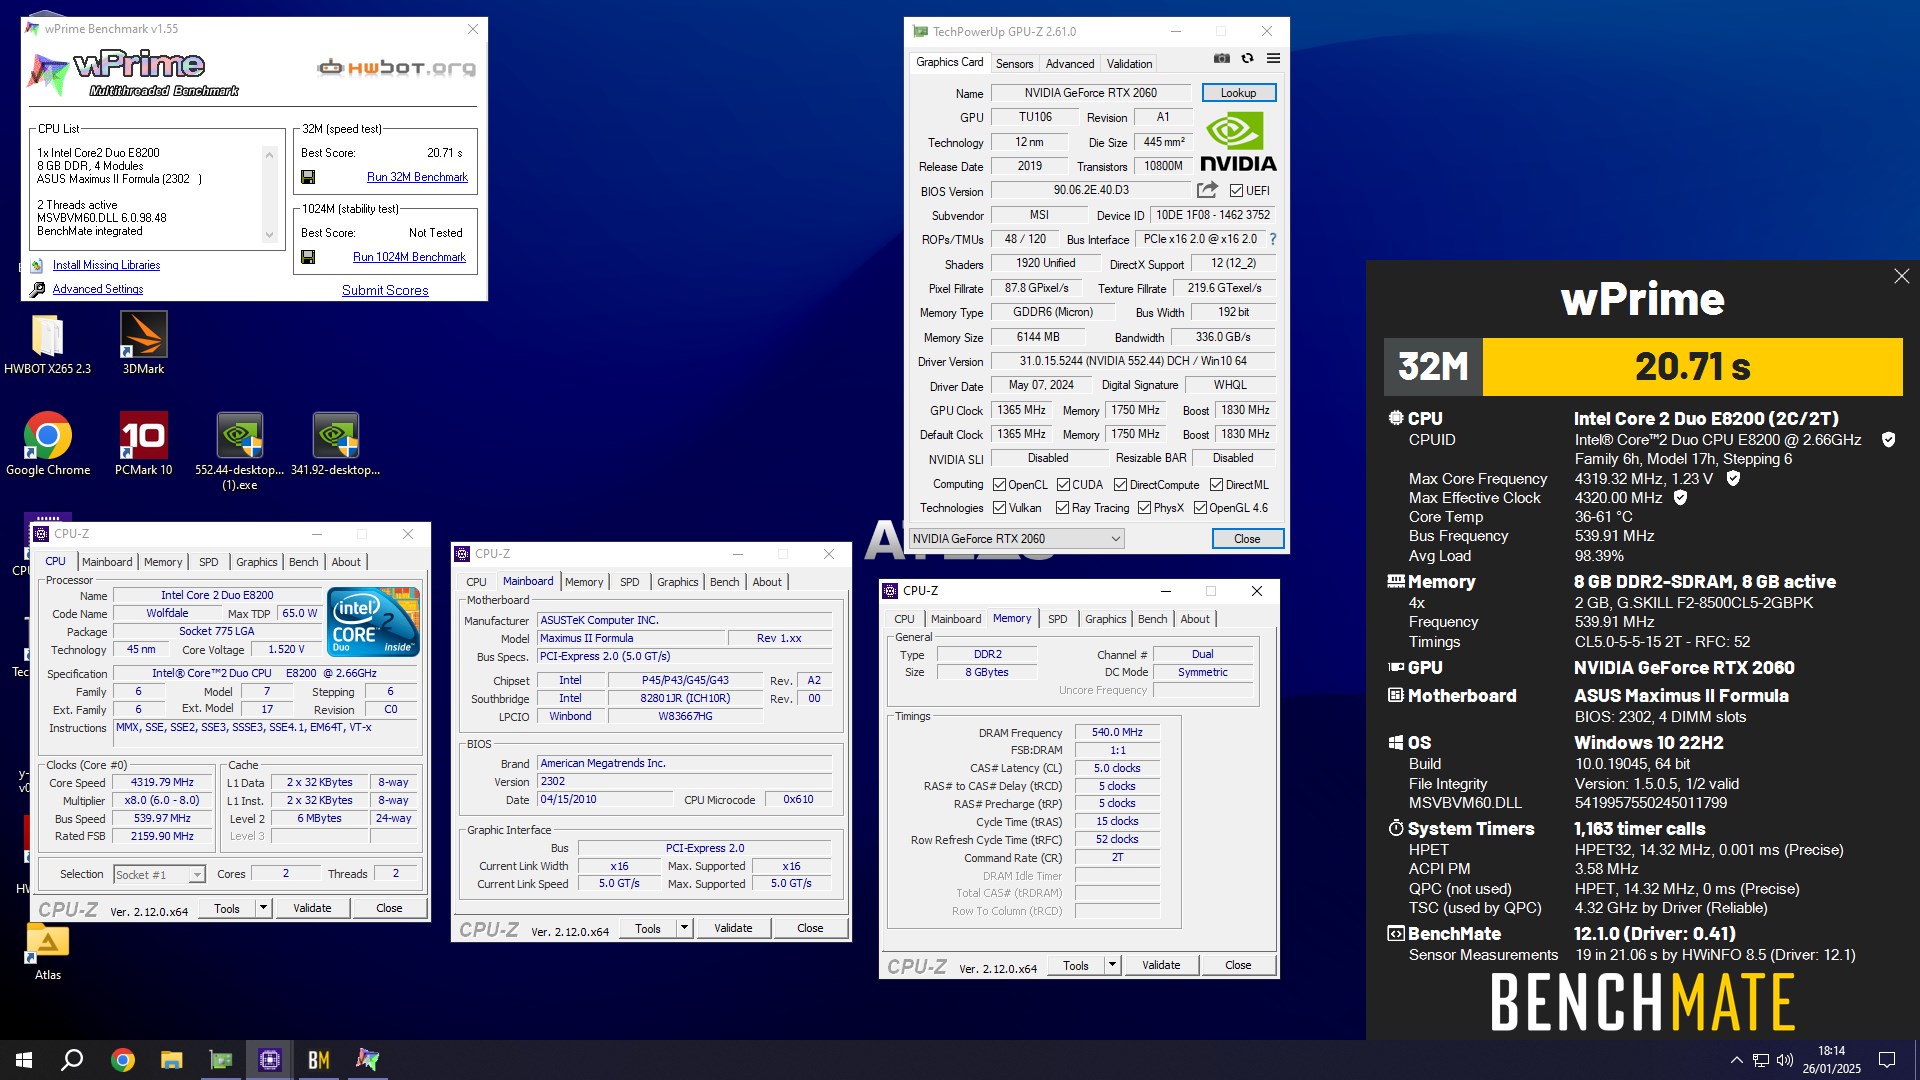The width and height of the screenshot is (1920, 1080).
Task: Click Close button in GPU-Z
Action: [x=1247, y=539]
